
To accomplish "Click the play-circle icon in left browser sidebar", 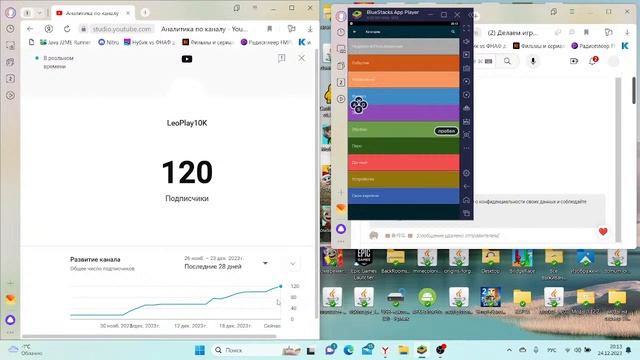I will (x=10, y=95).
